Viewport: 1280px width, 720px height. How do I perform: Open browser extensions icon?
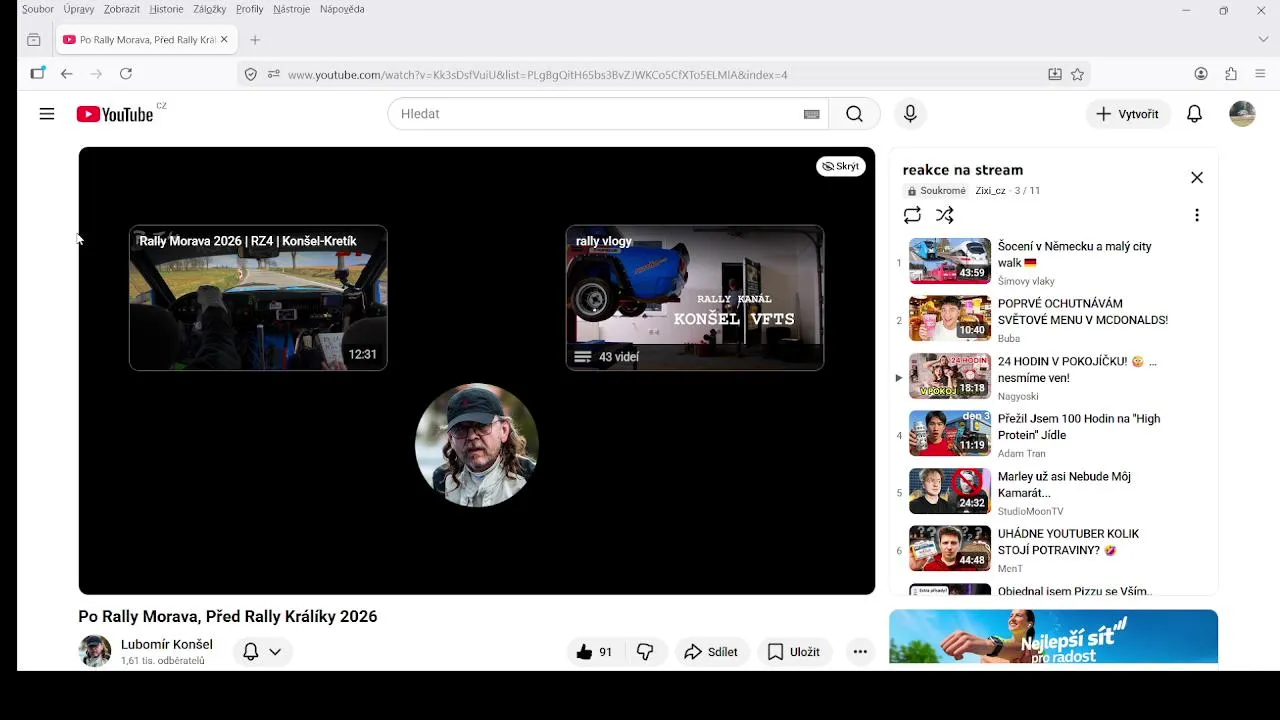(1231, 74)
